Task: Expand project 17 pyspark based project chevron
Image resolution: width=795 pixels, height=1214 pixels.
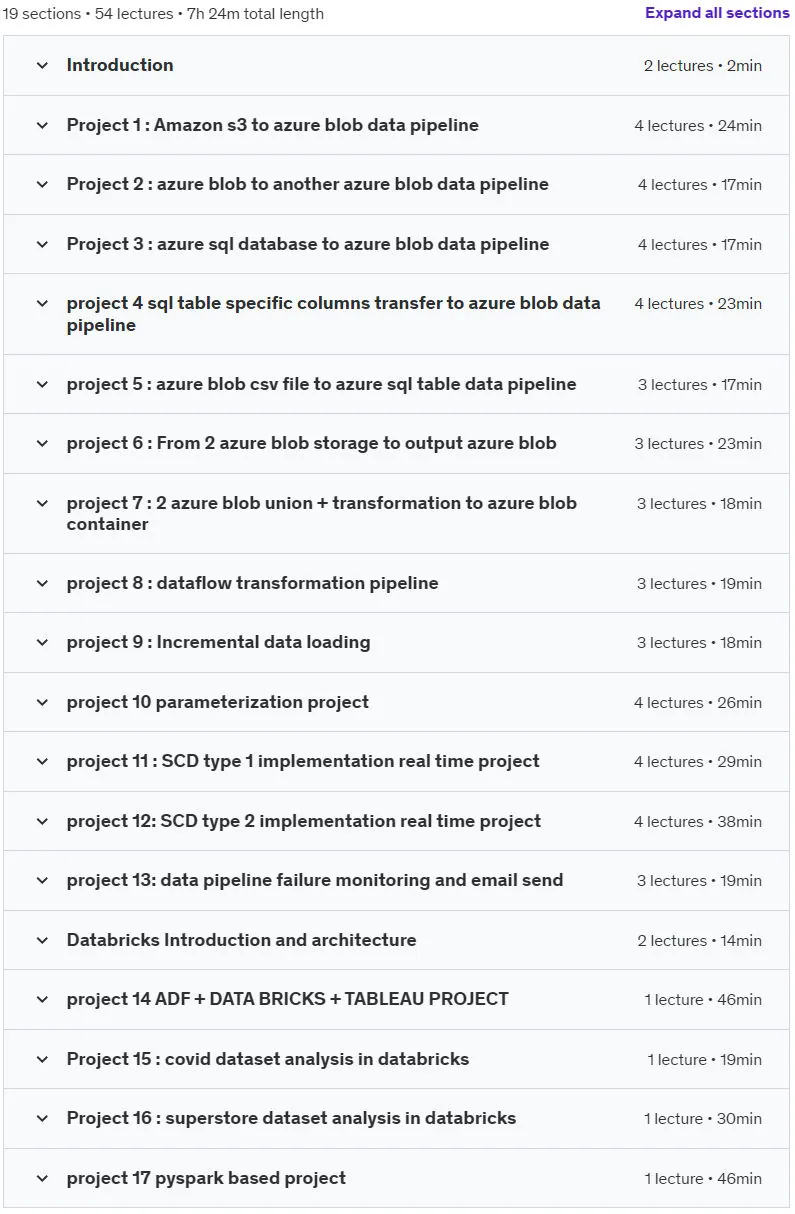Action: point(42,1178)
